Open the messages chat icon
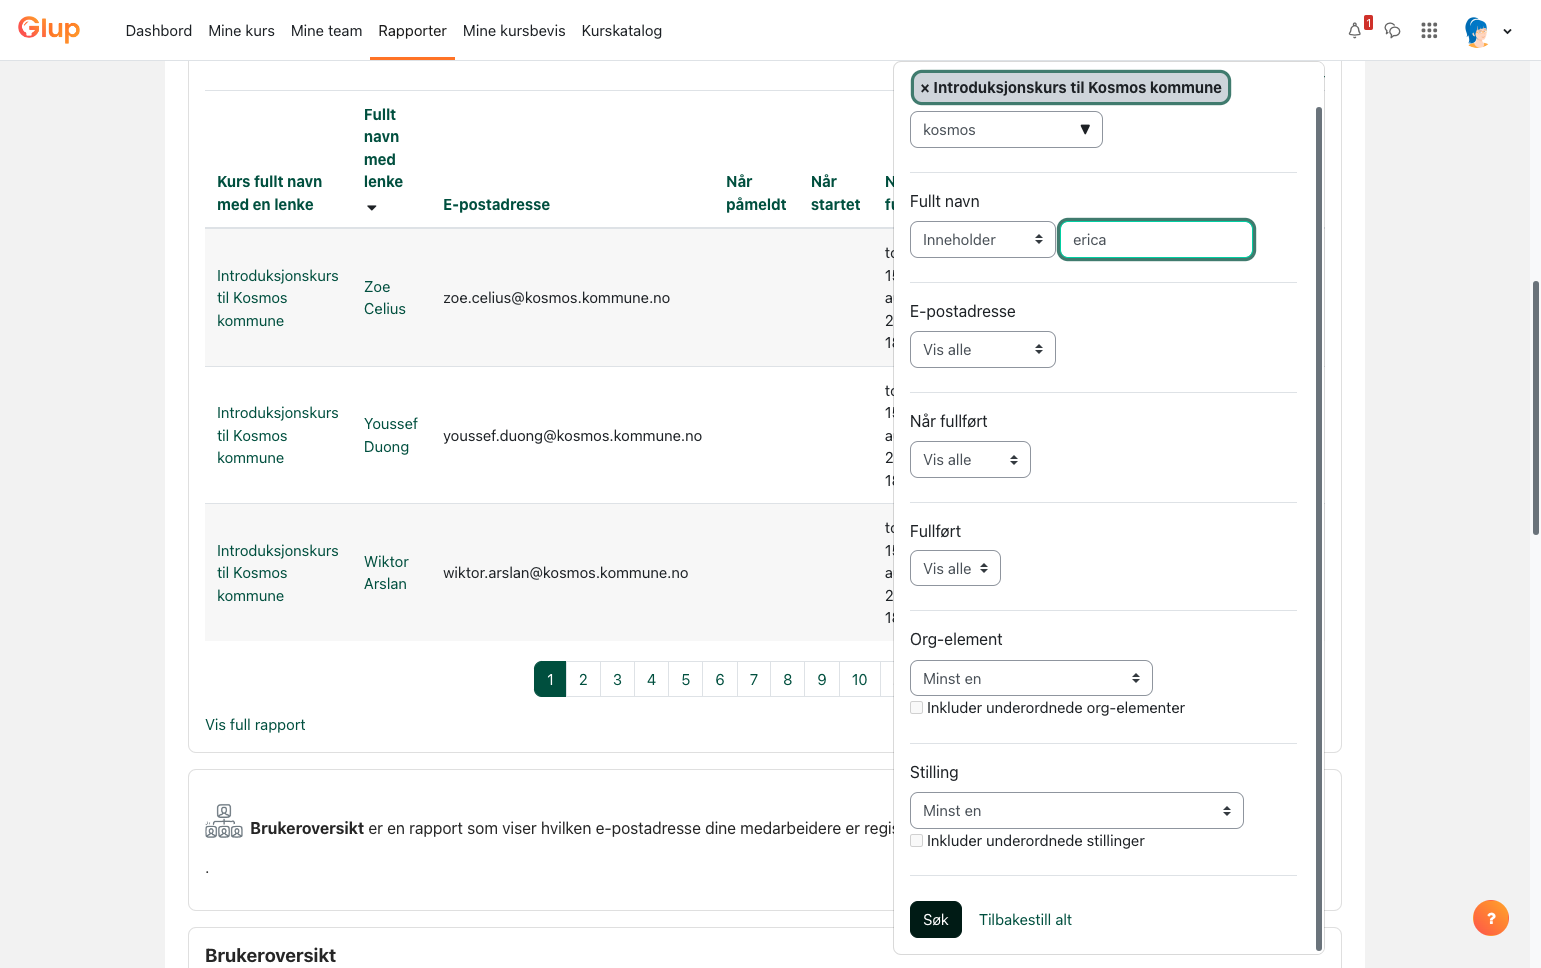Screen dimensions: 1541x968 (1392, 30)
